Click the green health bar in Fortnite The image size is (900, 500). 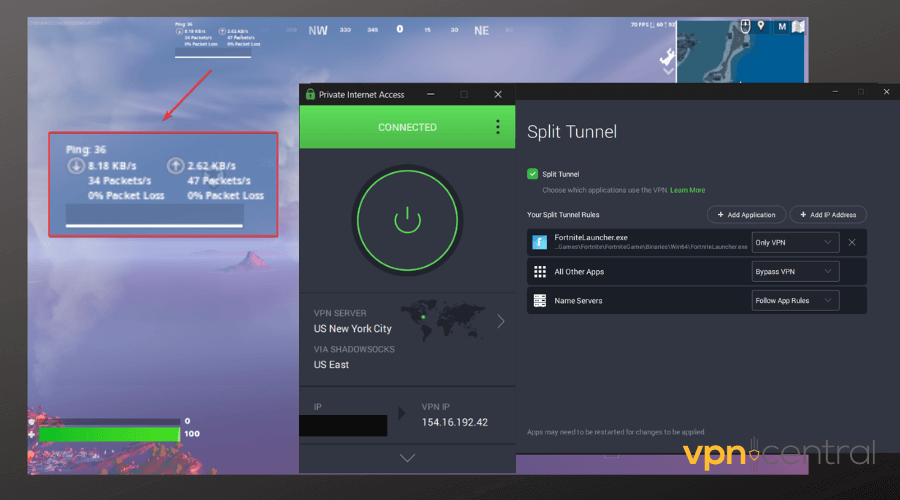tap(109, 434)
